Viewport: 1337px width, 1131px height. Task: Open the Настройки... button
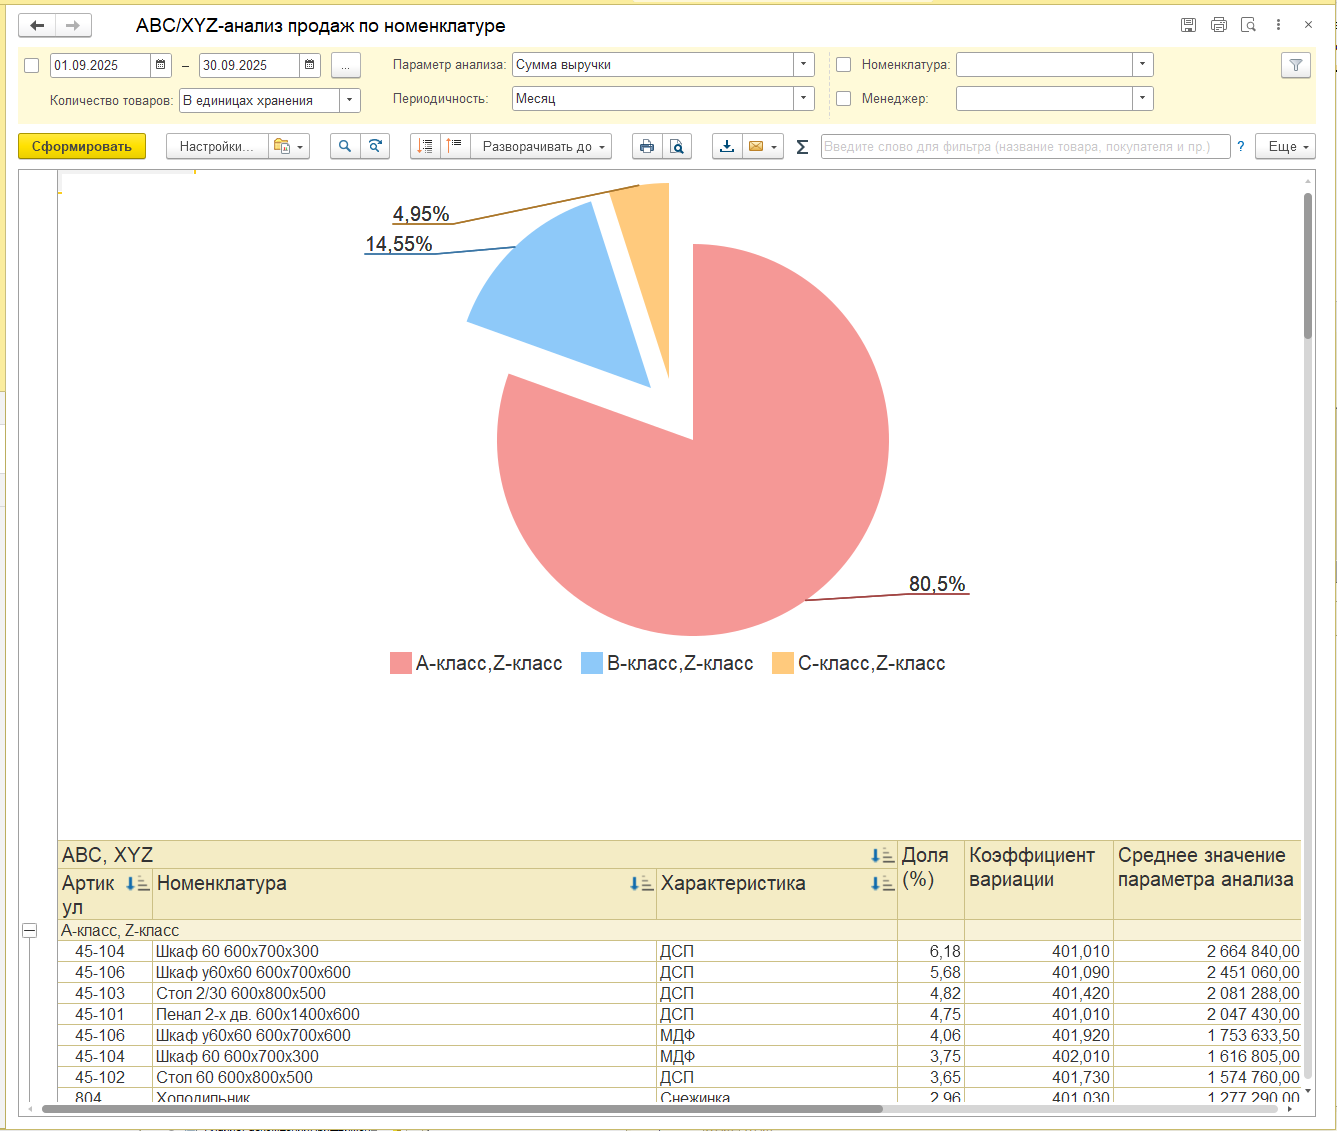217,146
